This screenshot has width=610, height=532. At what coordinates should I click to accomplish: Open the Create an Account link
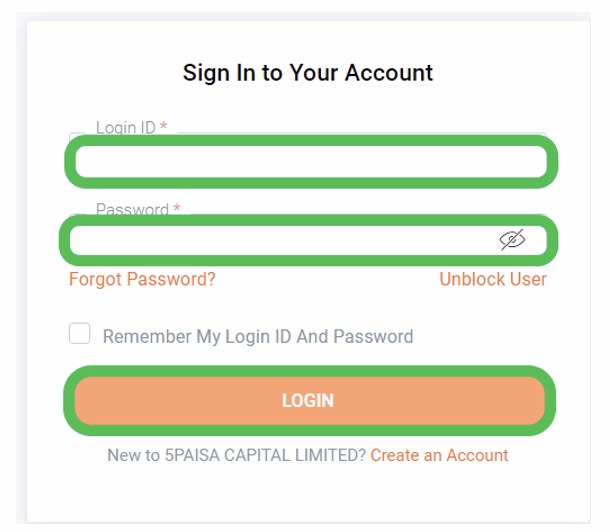439,455
